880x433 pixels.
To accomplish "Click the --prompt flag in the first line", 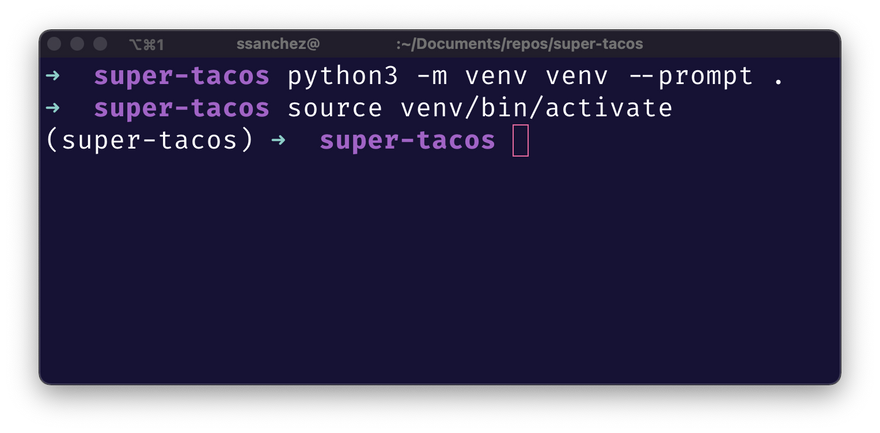I will [x=691, y=77].
